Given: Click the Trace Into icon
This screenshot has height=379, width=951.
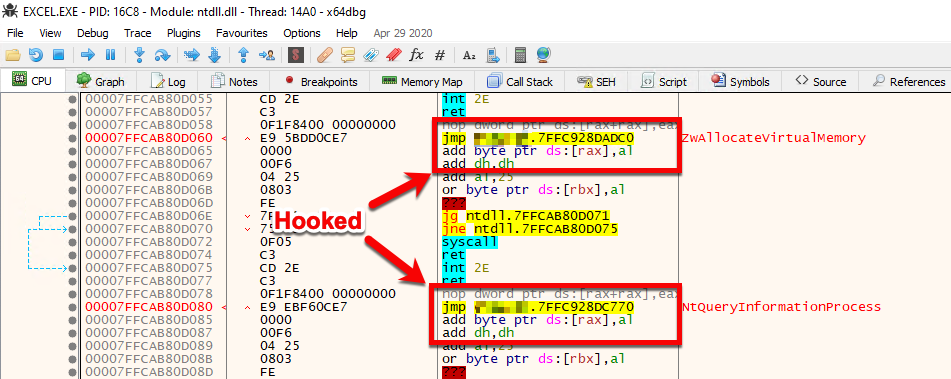Looking at the screenshot, I should tap(192, 55).
